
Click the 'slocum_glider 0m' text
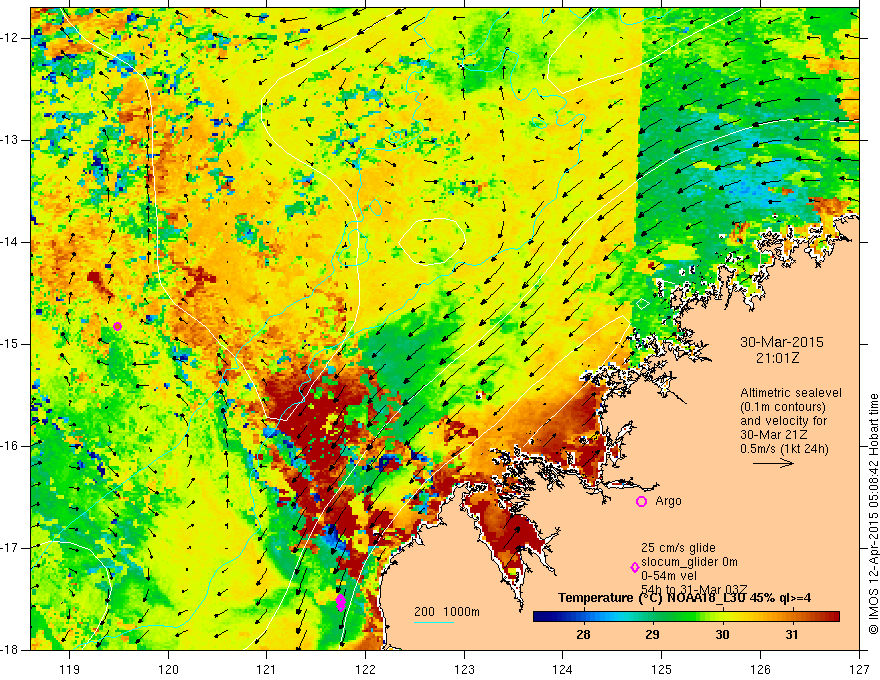(x=689, y=562)
